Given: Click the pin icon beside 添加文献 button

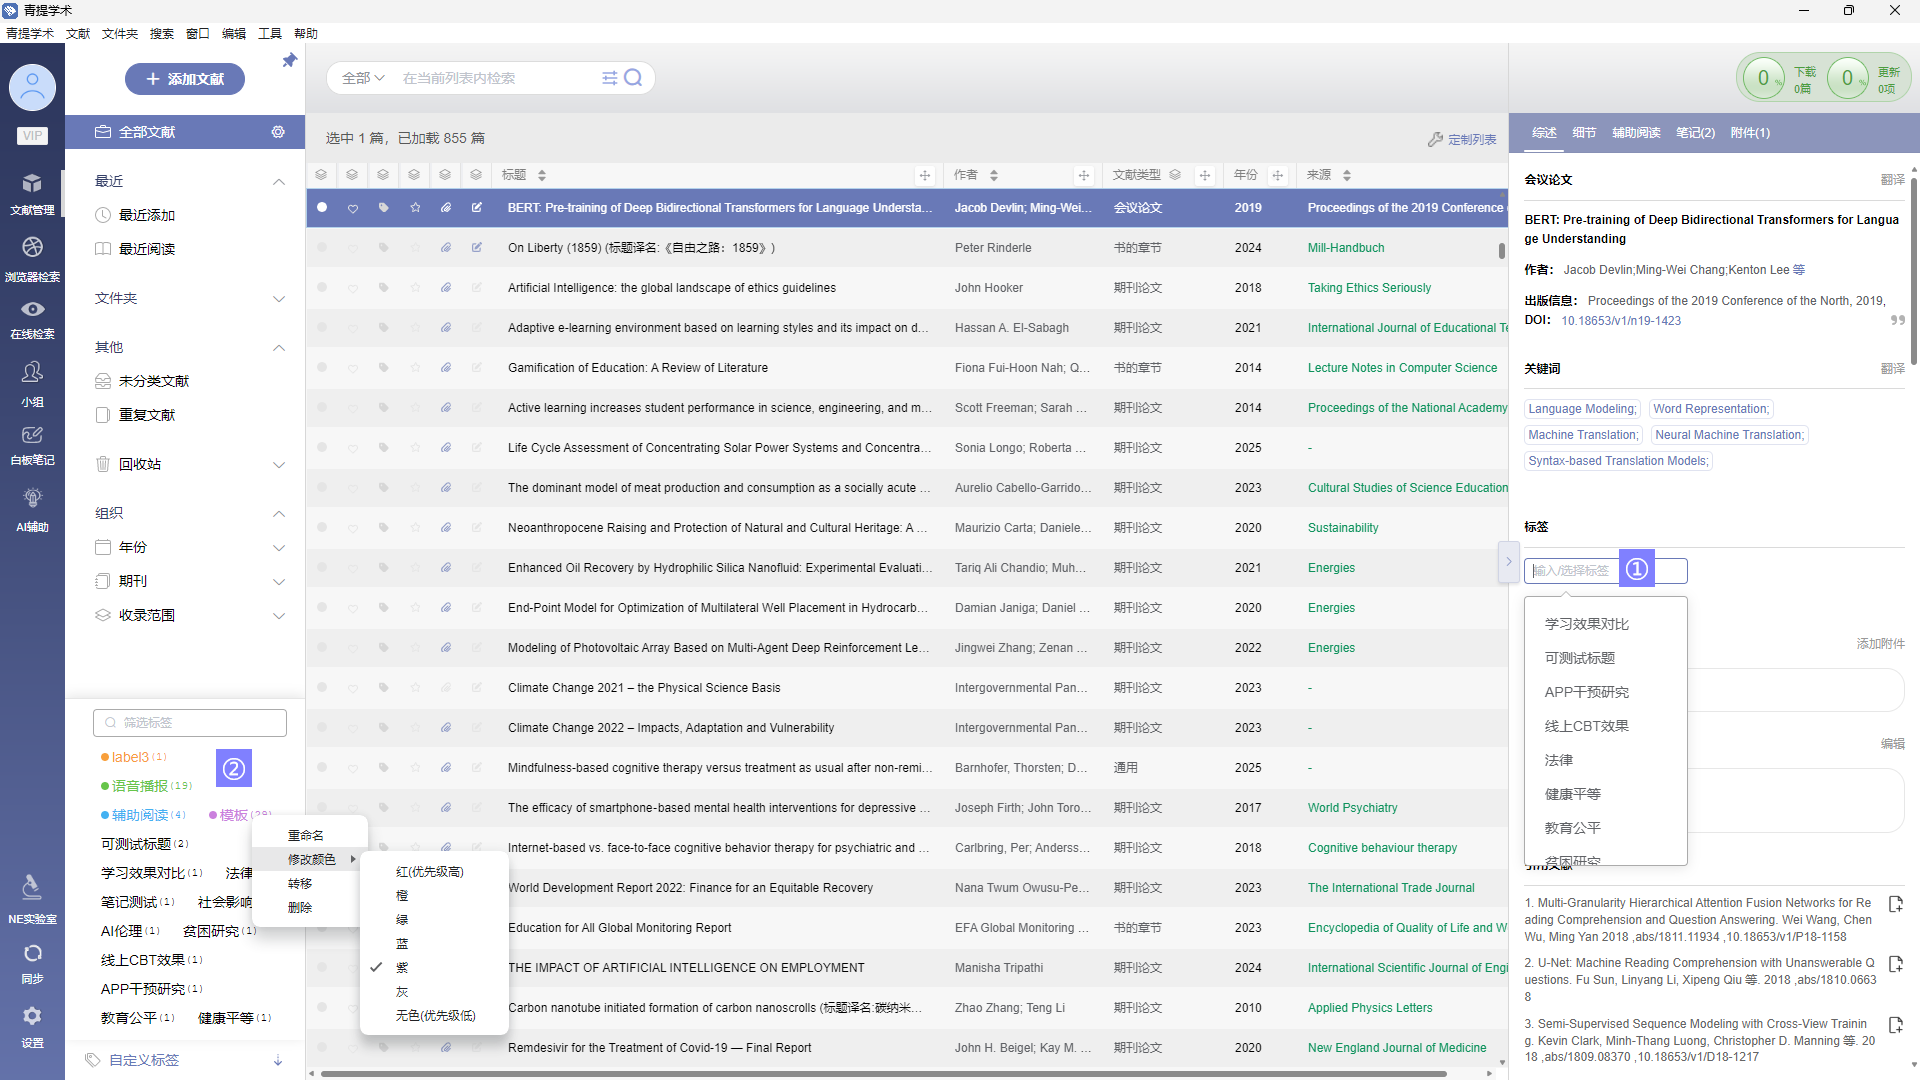Looking at the screenshot, I should click(x=289, y=61).
